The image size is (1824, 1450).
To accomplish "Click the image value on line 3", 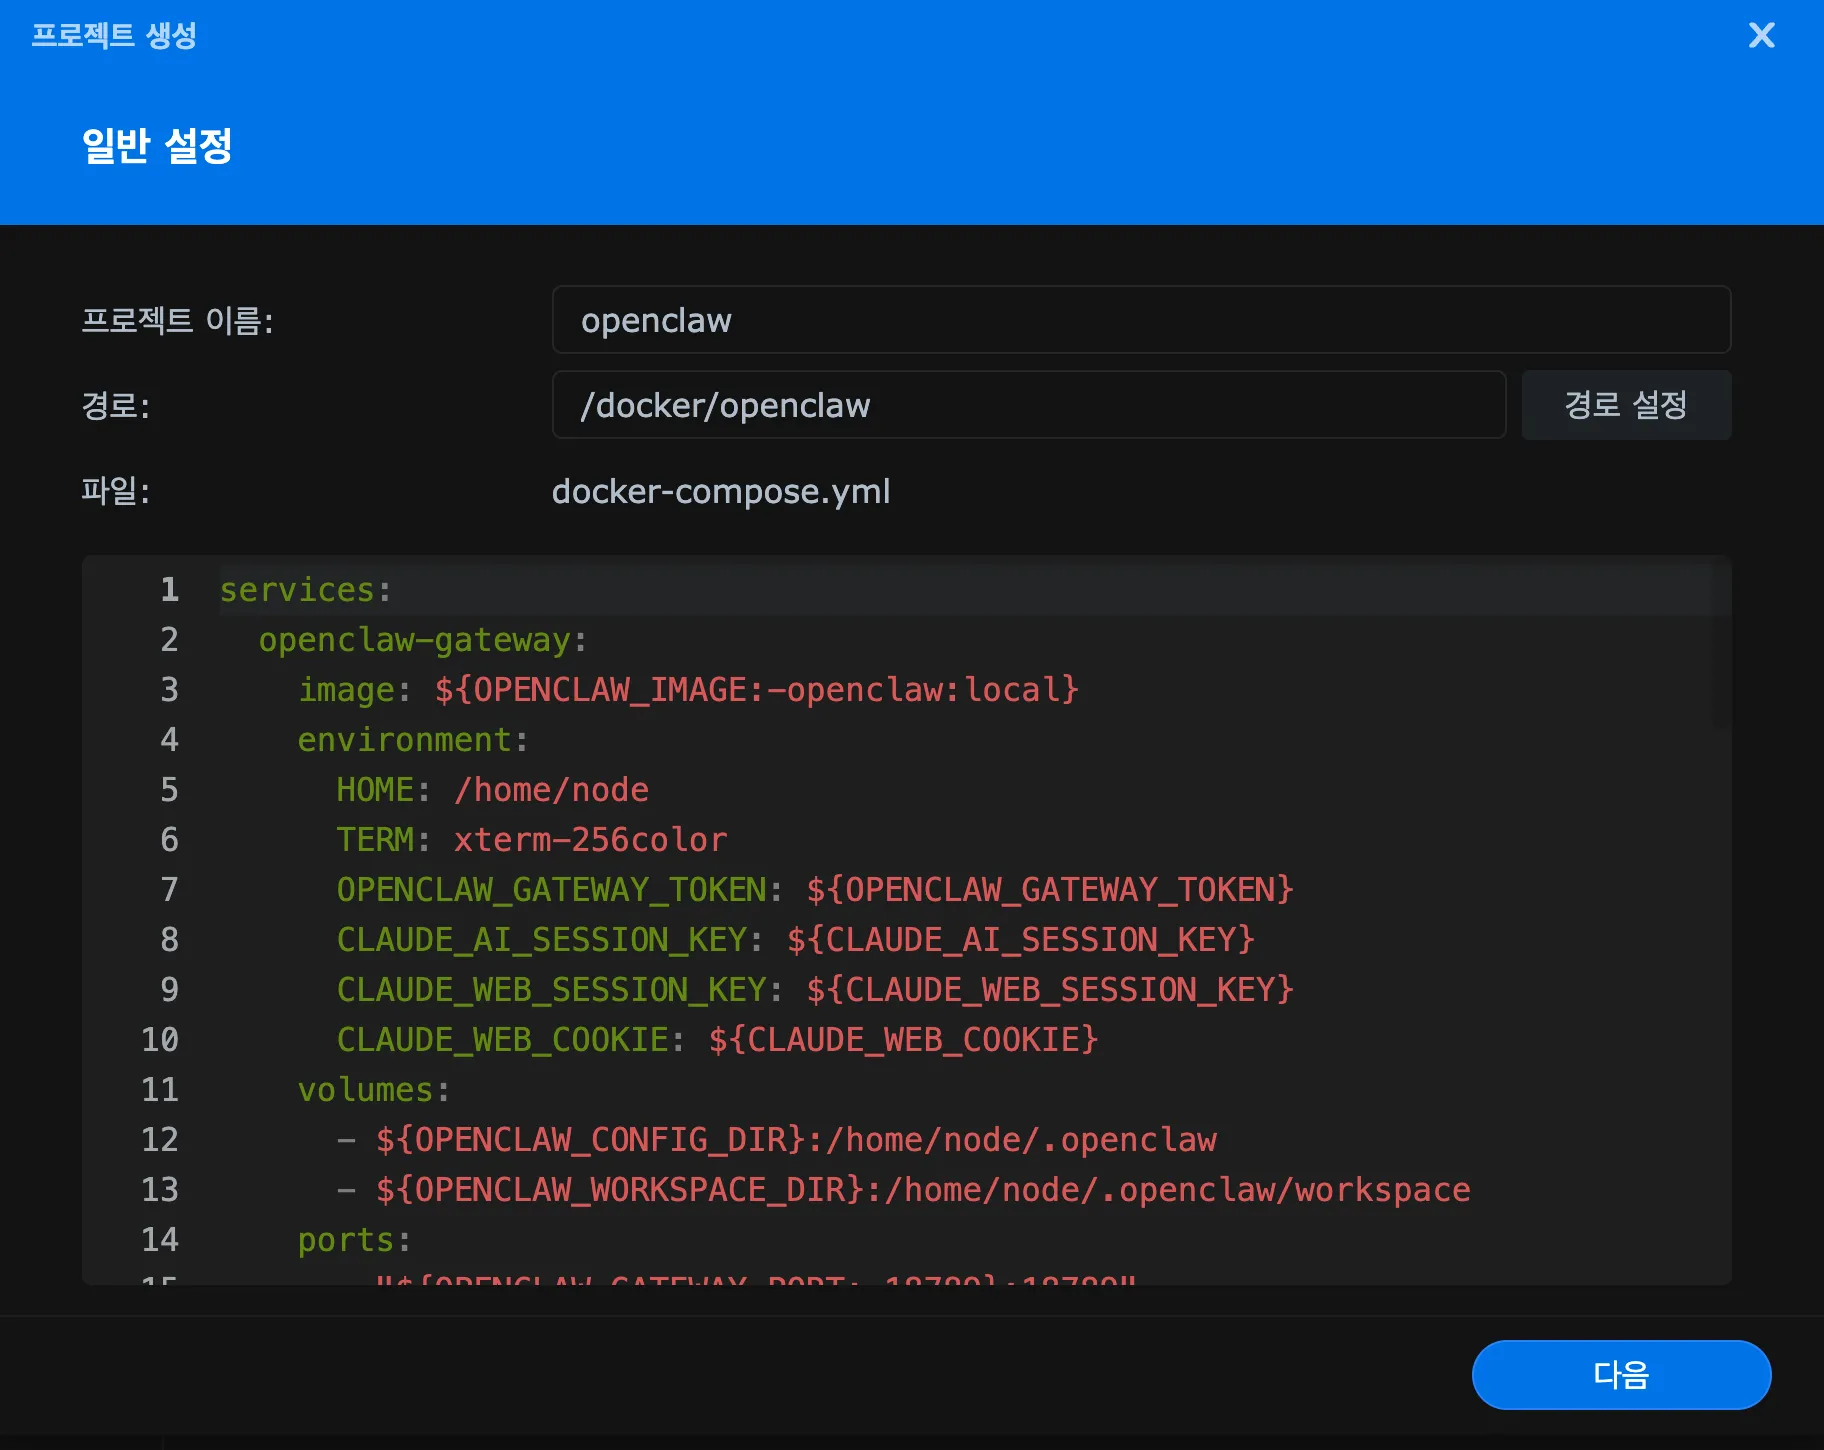I will click(756, 689).
